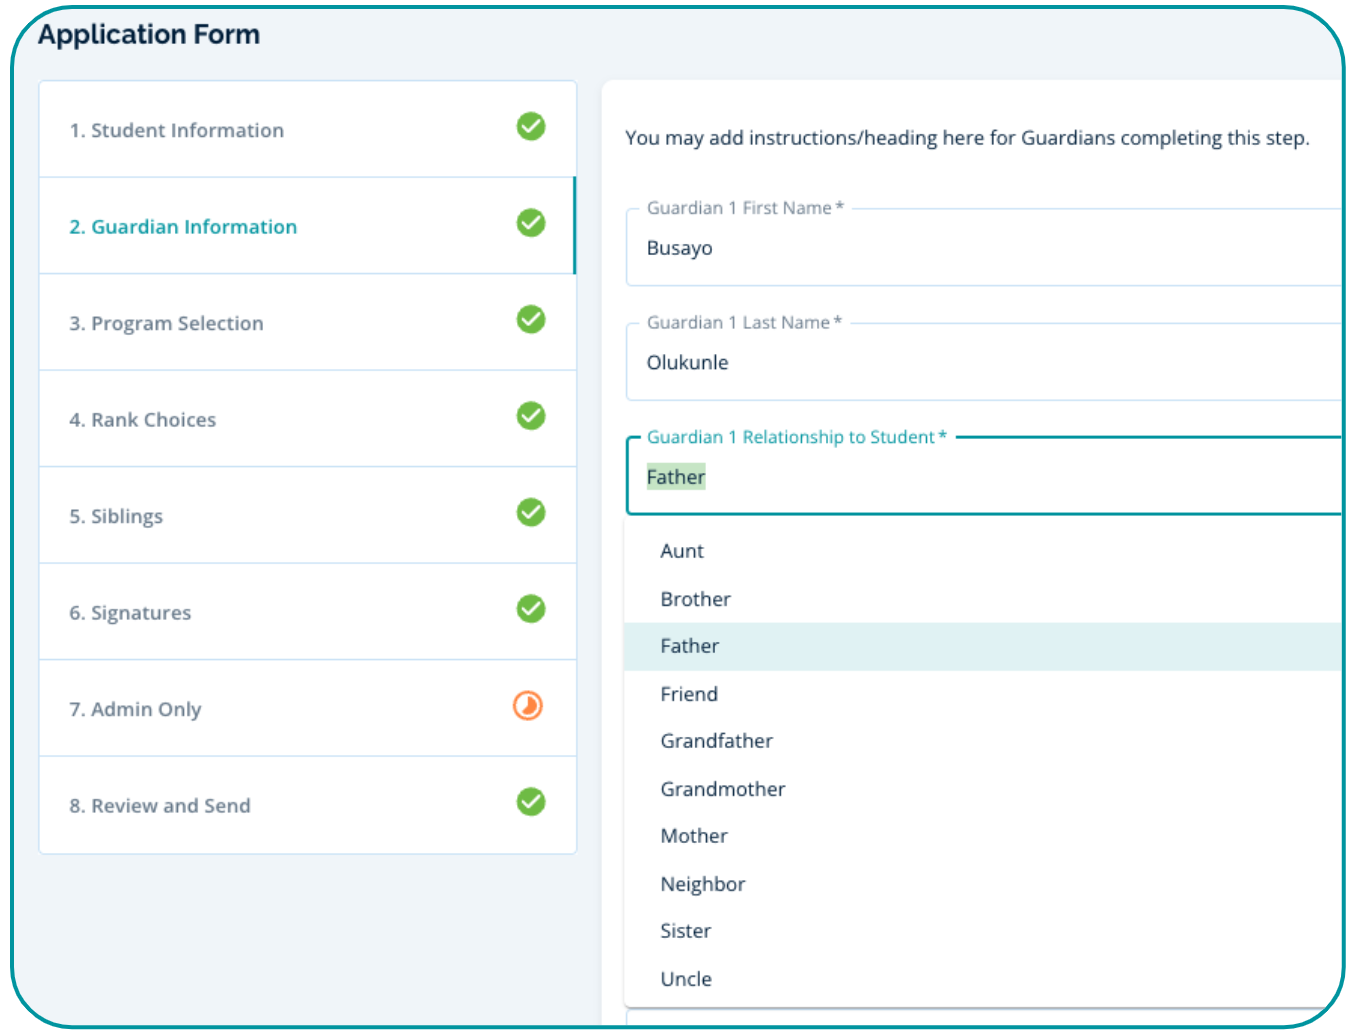Screen dimensions: 1355x1036
Task: Click the green checkmark beside Signatures
Action: coord(530,609)
